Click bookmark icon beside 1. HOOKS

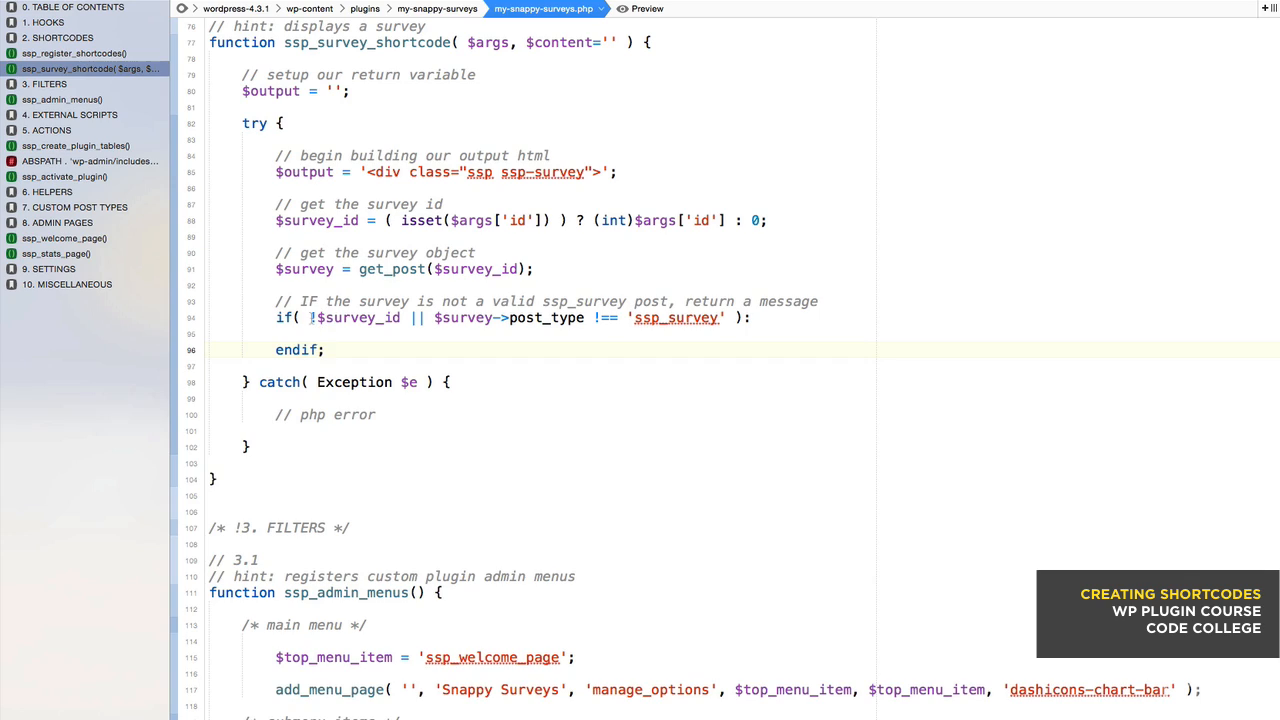(x=12, y=22)
